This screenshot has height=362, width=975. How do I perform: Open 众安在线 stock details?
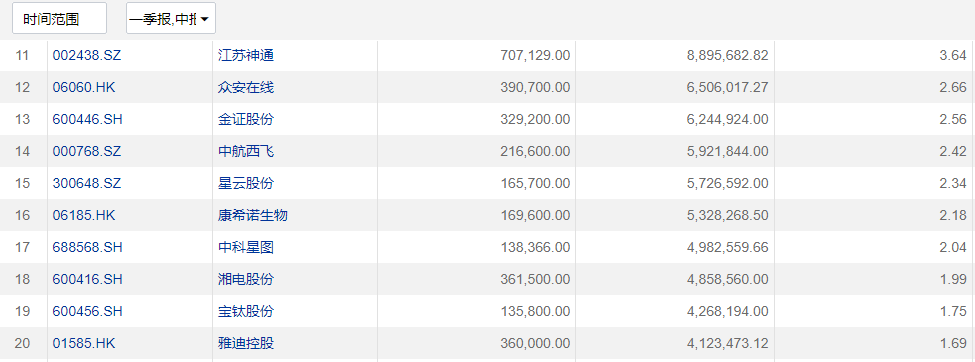click(246, 88)
